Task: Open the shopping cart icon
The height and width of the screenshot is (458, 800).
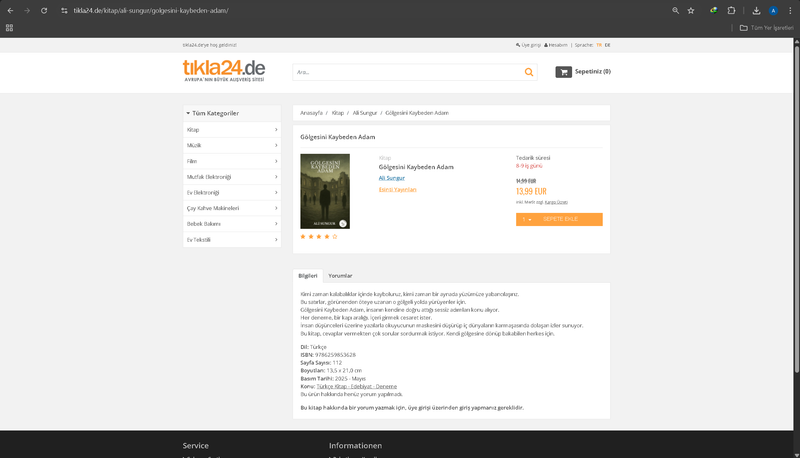Action: 564,72
